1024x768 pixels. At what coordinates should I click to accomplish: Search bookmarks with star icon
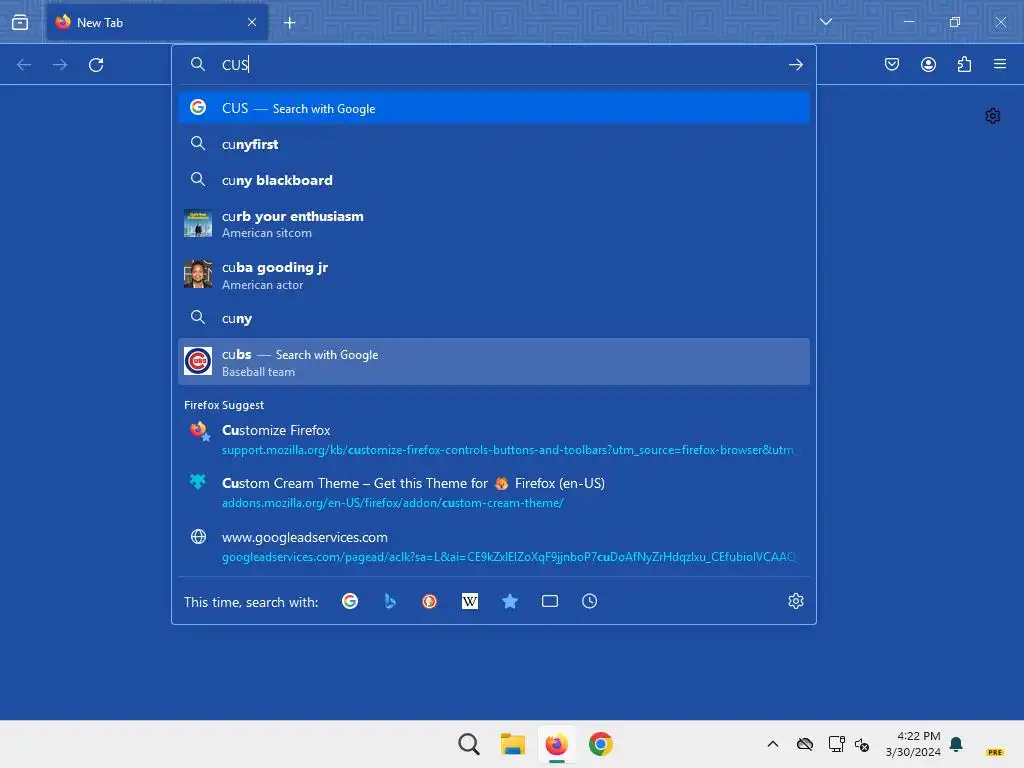tap(510, 601)
